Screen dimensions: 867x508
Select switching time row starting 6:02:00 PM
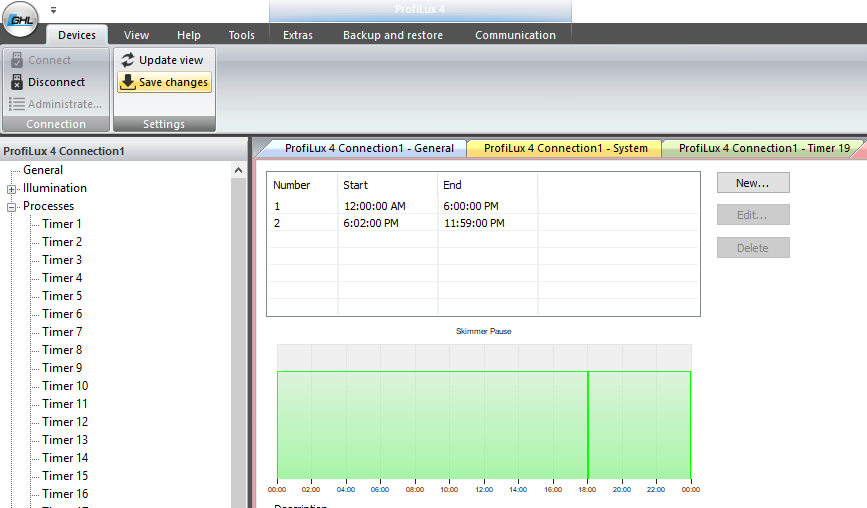coord(483,223)
